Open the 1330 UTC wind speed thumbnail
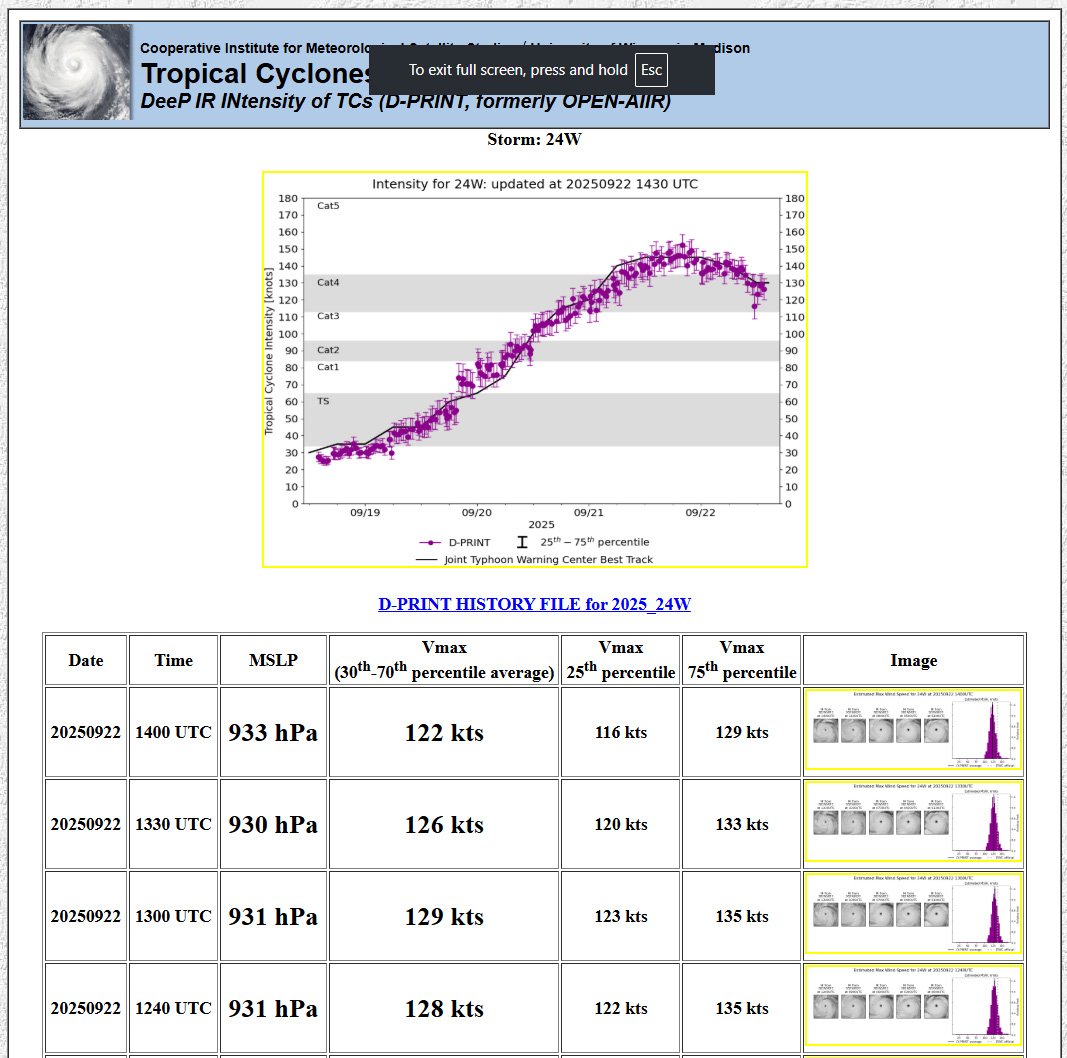Viewport: 1067px width, 1058px height. (913, 824)
